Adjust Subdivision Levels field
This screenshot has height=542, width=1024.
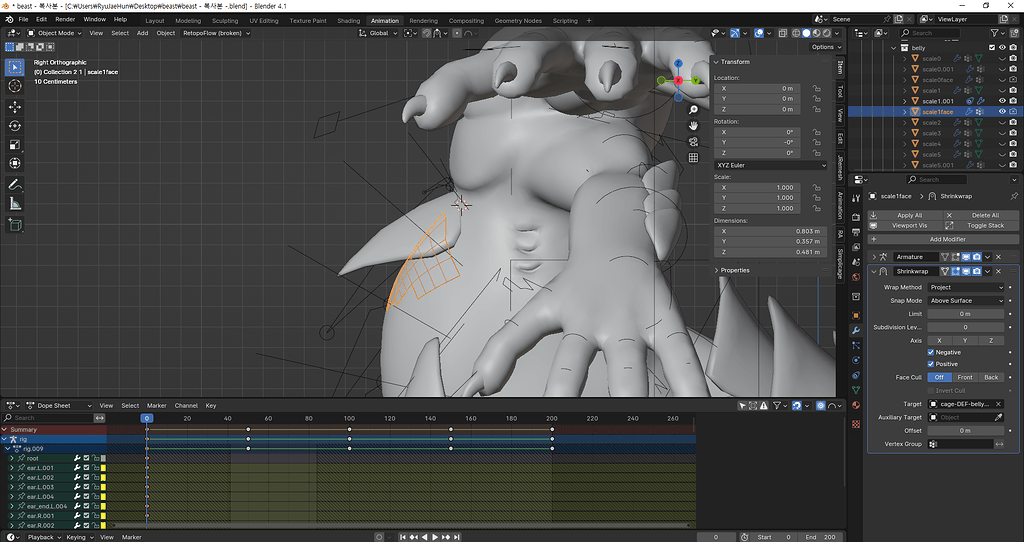pyautogui.click(x=965, y=327)
